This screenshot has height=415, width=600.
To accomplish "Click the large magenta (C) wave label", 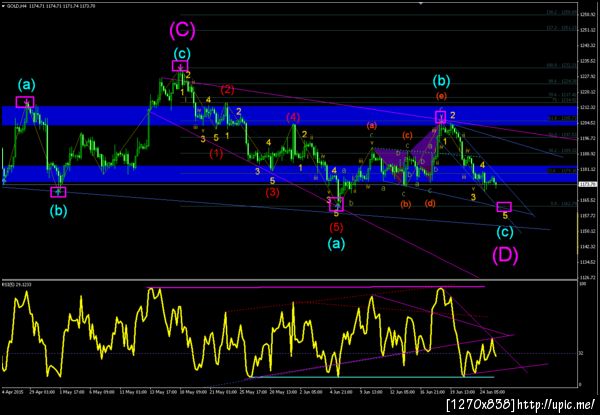I will pos(182,31).
